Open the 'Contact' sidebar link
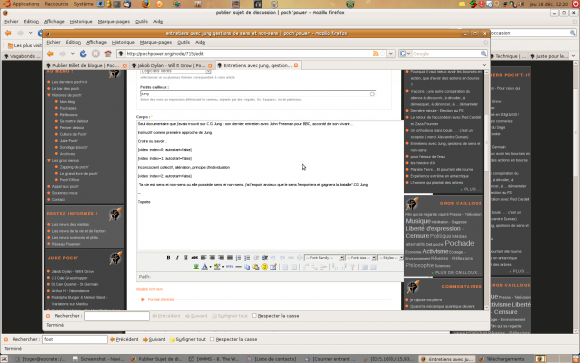 point(58,199)
